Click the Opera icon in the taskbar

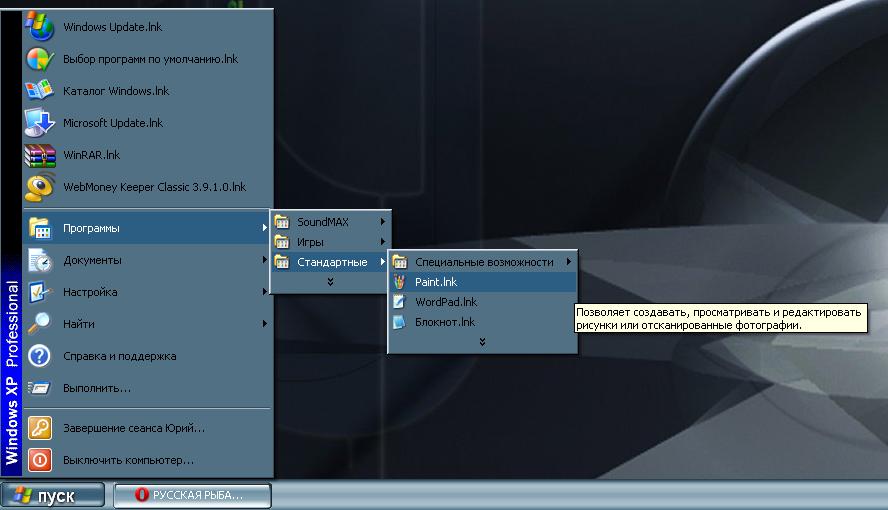[x=142, y=495]
